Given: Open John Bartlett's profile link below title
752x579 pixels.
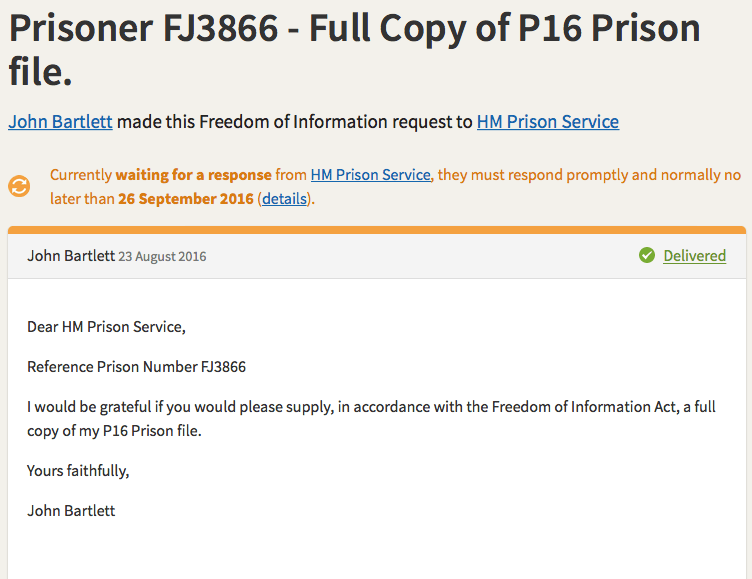Looking at the screenshot, I should point(60,122).
